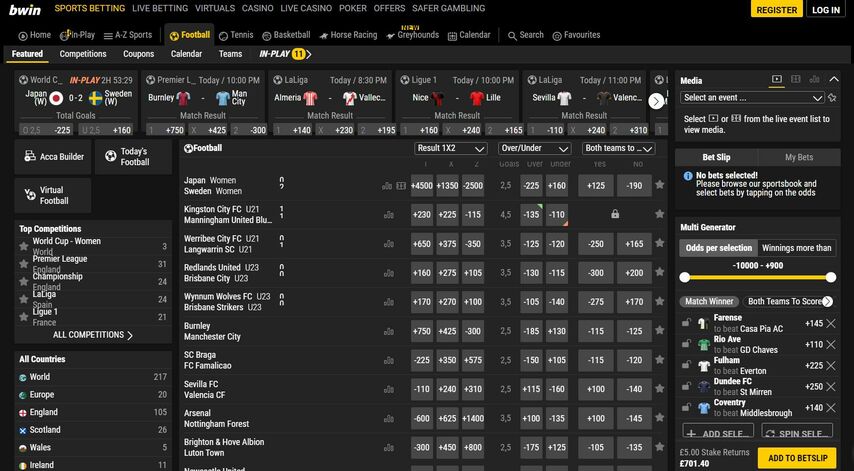Favourite the Japan Women vs Sweden match

tap(660, 185)
